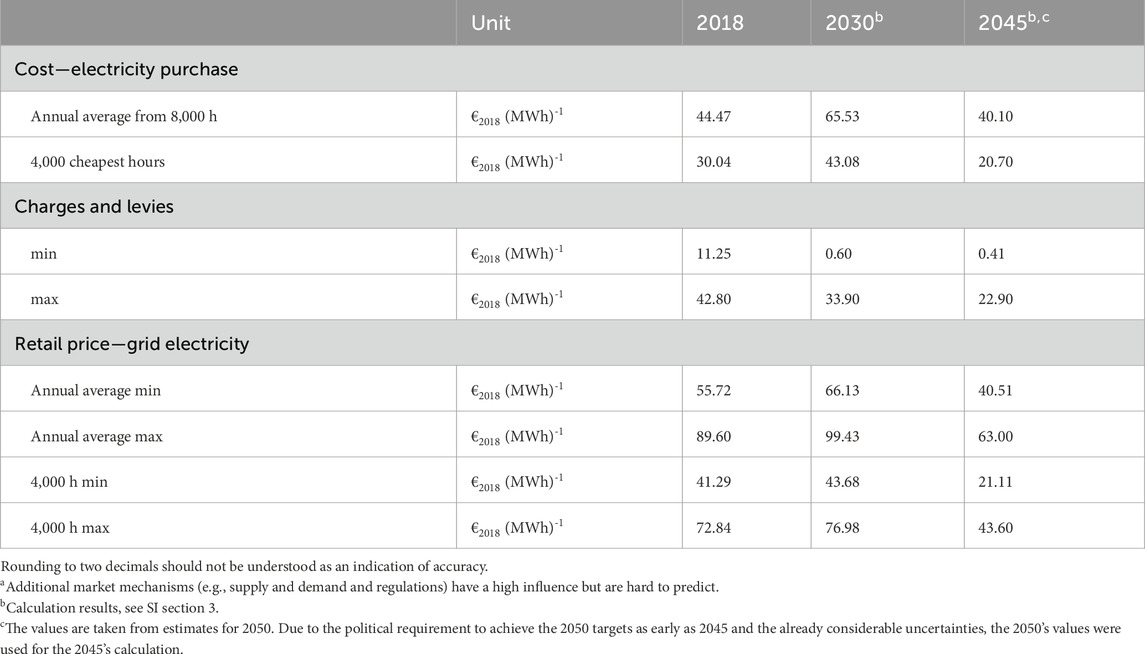Click the Annual average min row label
Image resolution: width=1145 pixels, height=654 pixels.
pyautogui.click(x=96, y=390)
